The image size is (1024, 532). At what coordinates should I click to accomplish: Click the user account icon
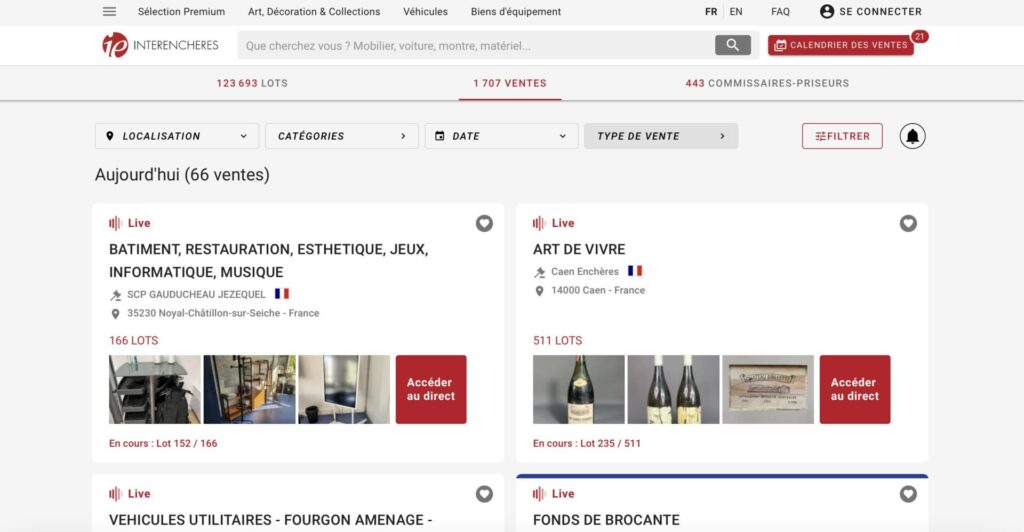[x=827, y=12]
